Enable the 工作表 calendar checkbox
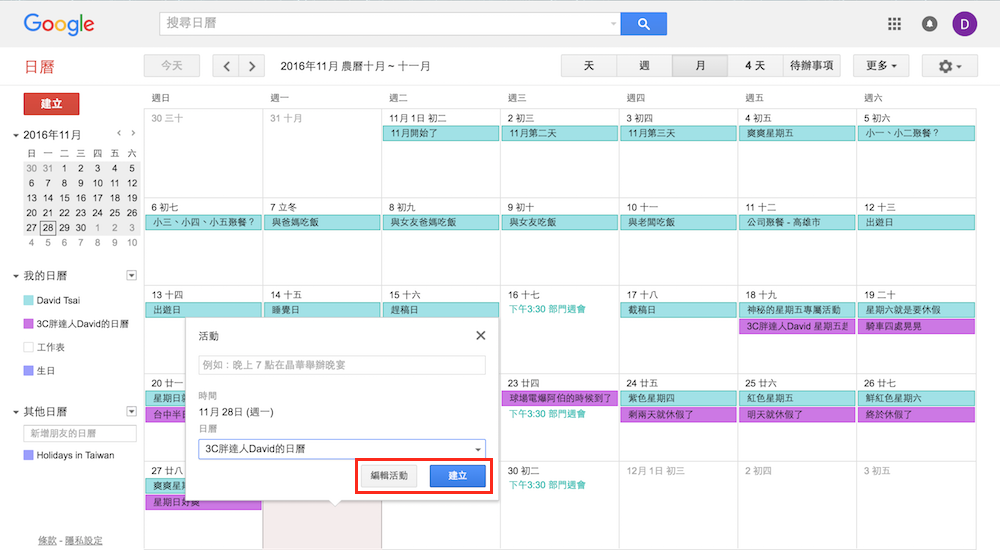This screenshot has height=550, width=1000. [x=28, y=347]
